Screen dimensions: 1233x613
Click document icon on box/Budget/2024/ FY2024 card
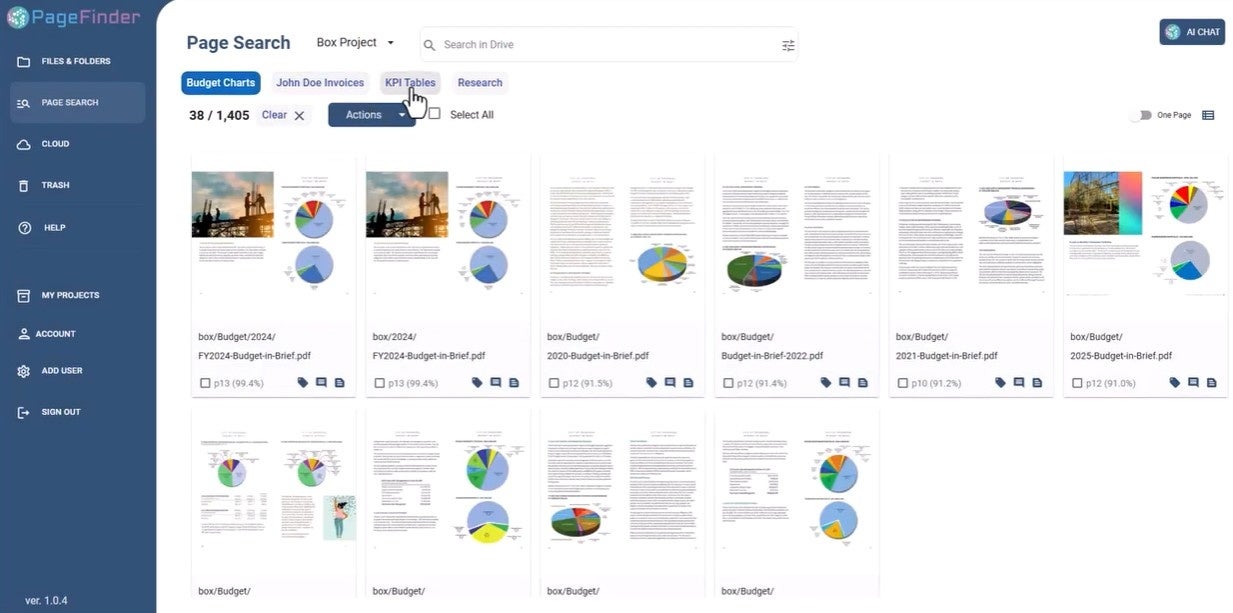tap(339, 383)
